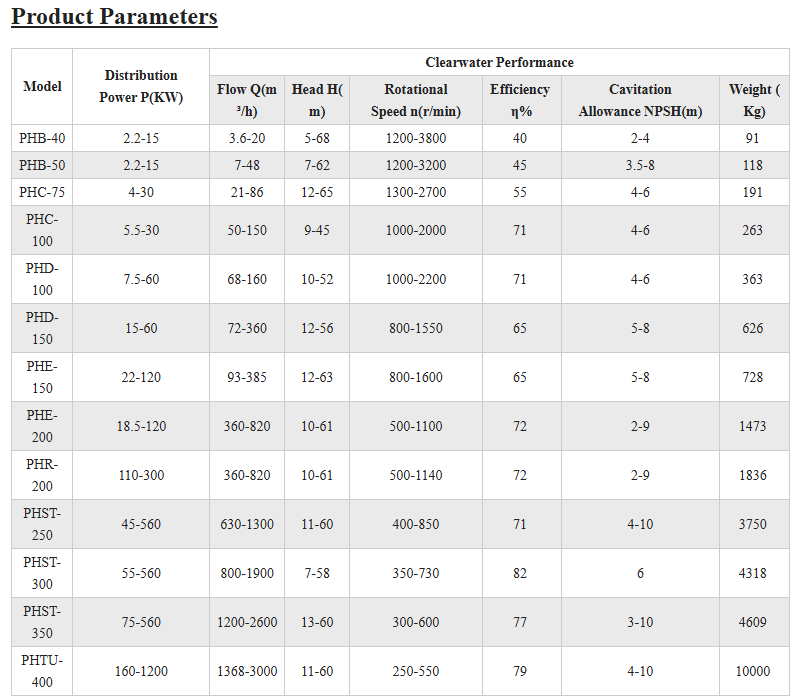Click the PHC-75 model name
790x699 pixels.
(x=42, y=192)
